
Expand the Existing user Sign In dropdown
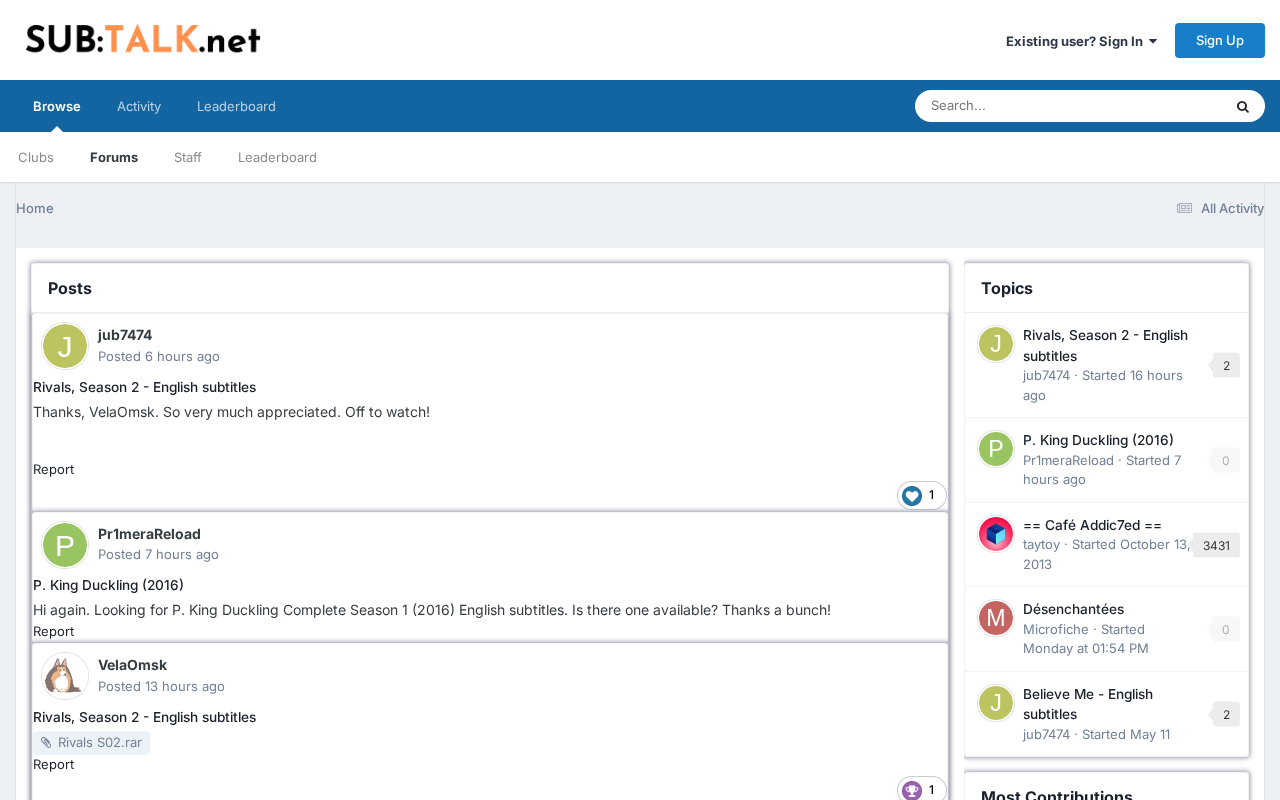1081,41
